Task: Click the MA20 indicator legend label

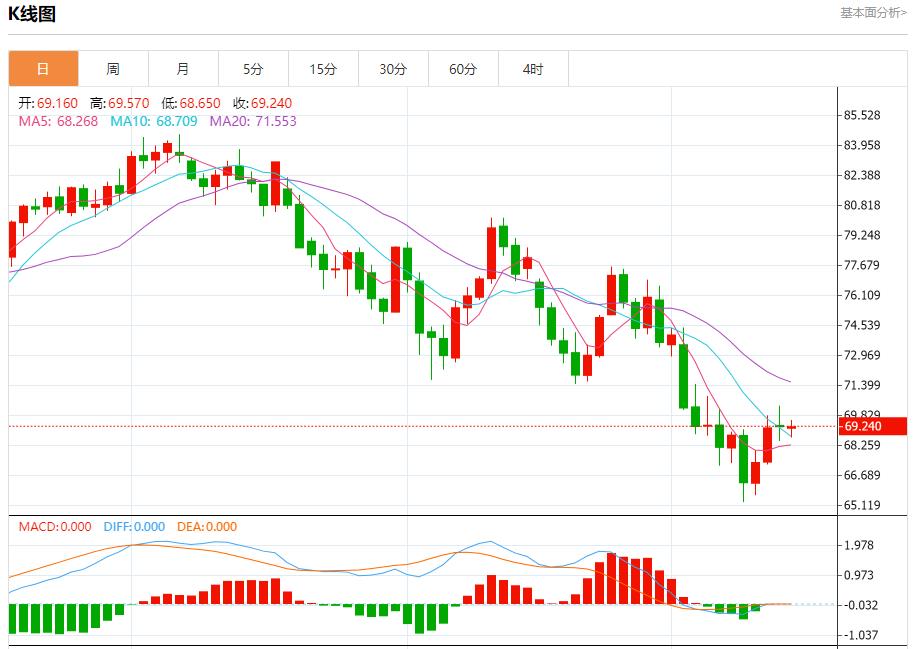Action: pyautogui.click(x=252, y=121)
